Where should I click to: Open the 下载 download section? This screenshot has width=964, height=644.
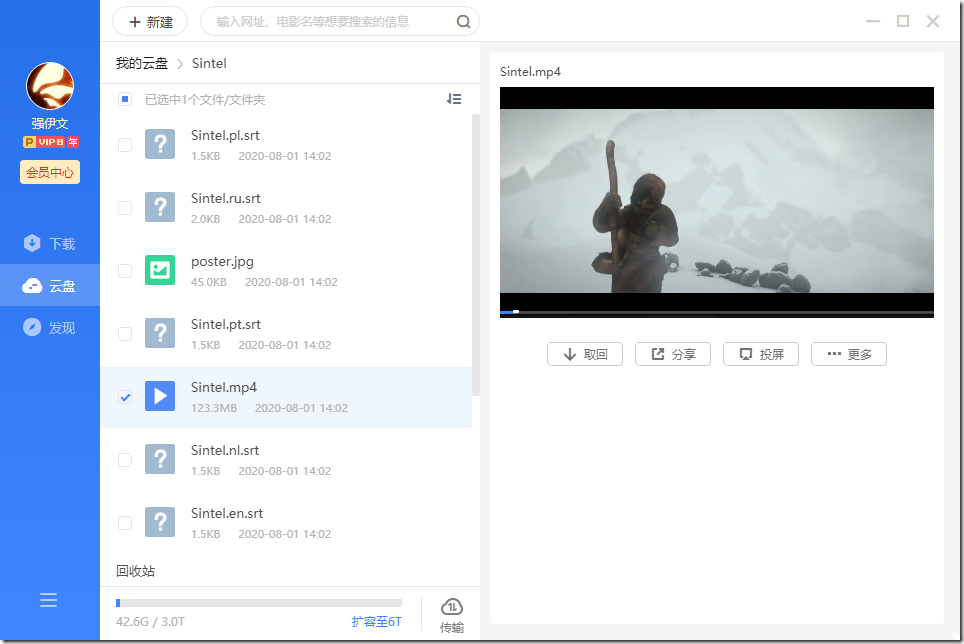click(50, 244)
